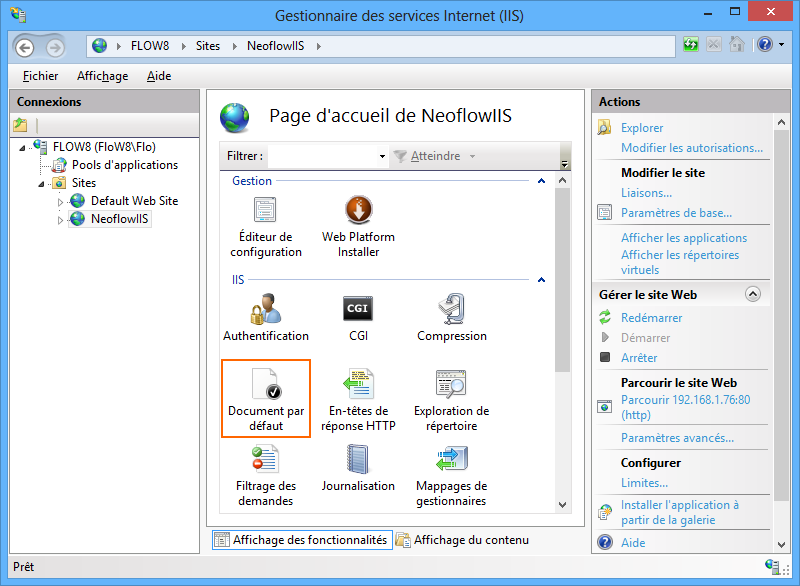The width and height of the screenshot is (800, 586).
Task: Open Paramètres de base link
Action: (x=676, y=213)
